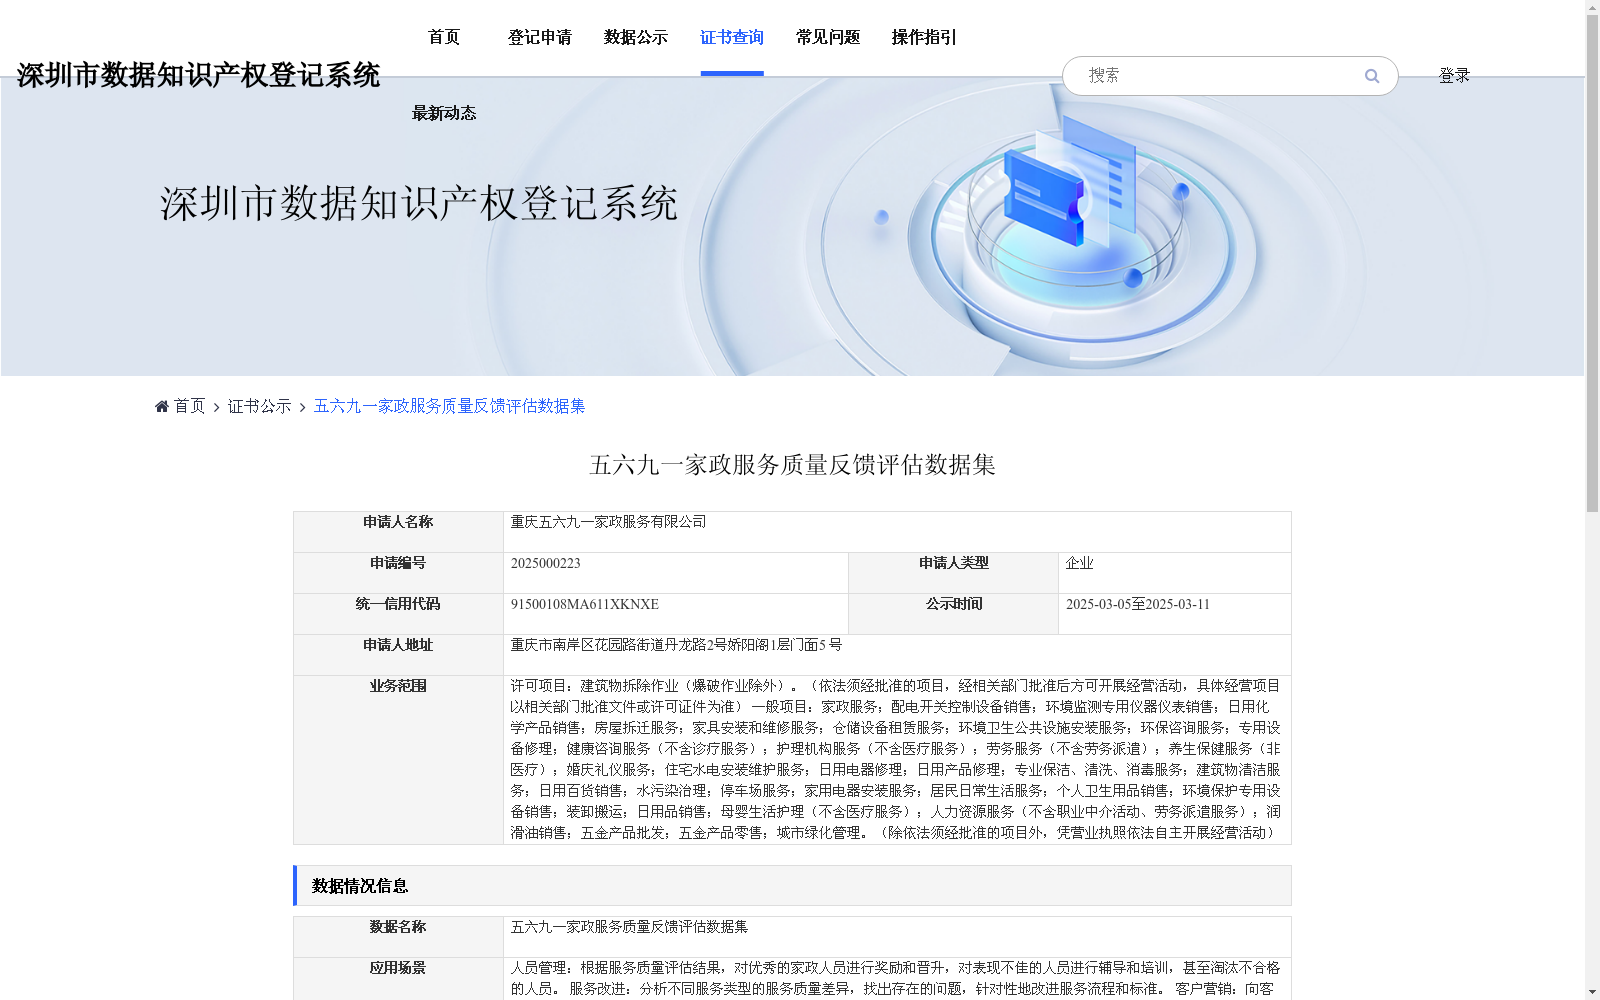Go to 证书公示 in breadcrumb
Screen dimensions: 1600x1000
click(260, 406)
